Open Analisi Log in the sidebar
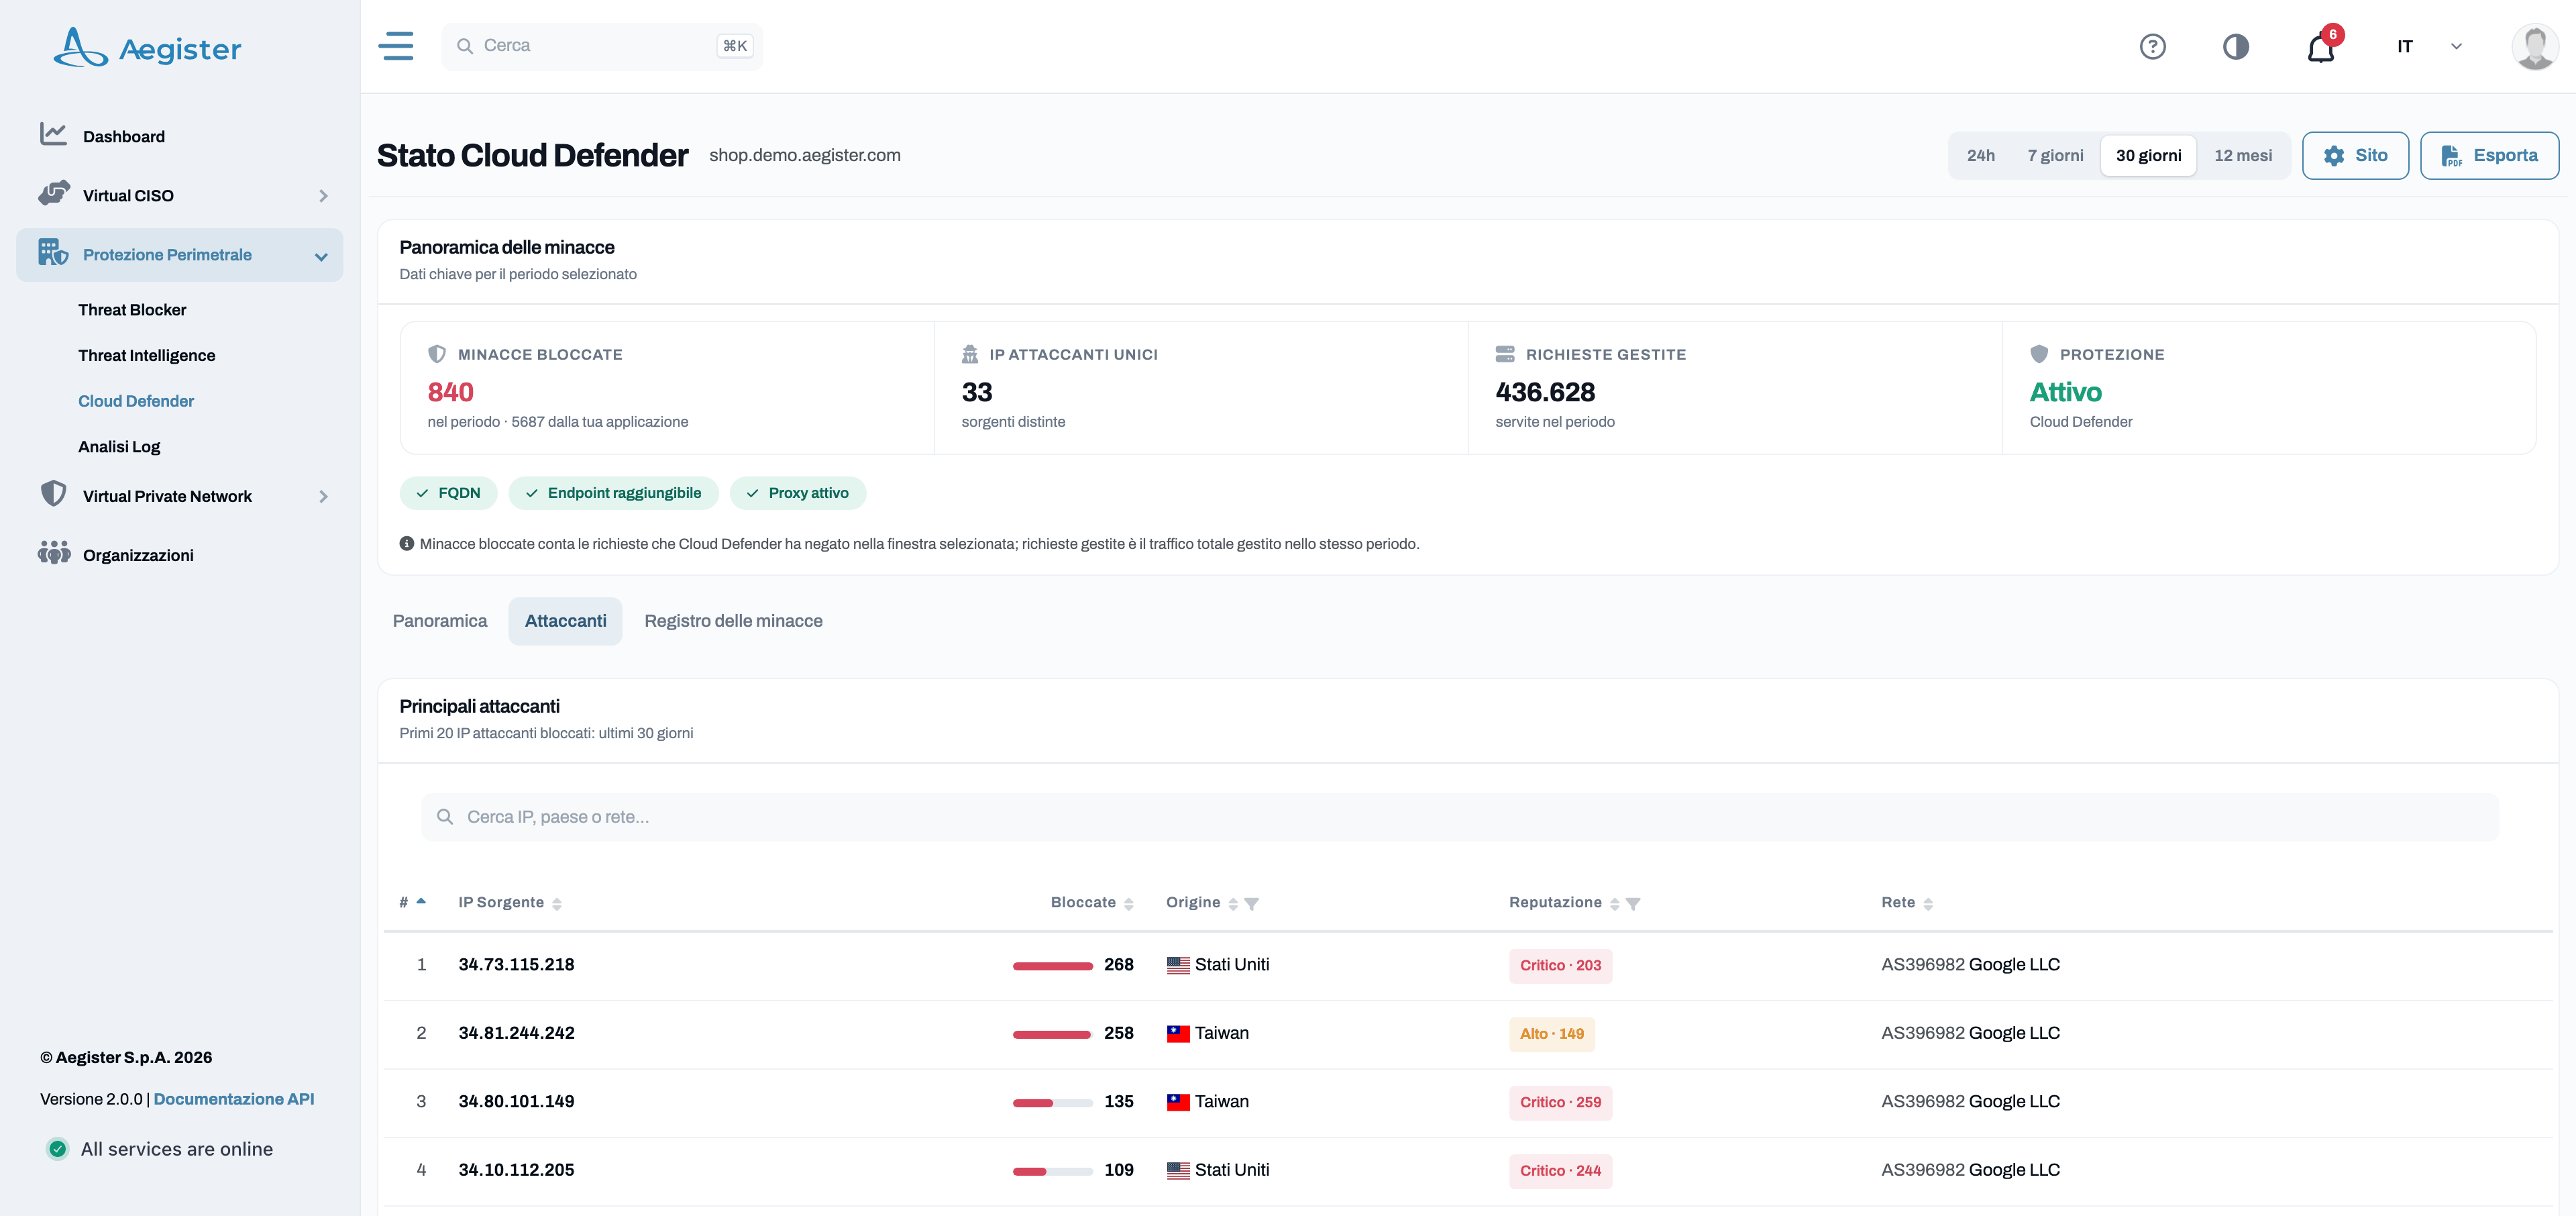This screenshot has width=2576, height=1216. point(119,447)
